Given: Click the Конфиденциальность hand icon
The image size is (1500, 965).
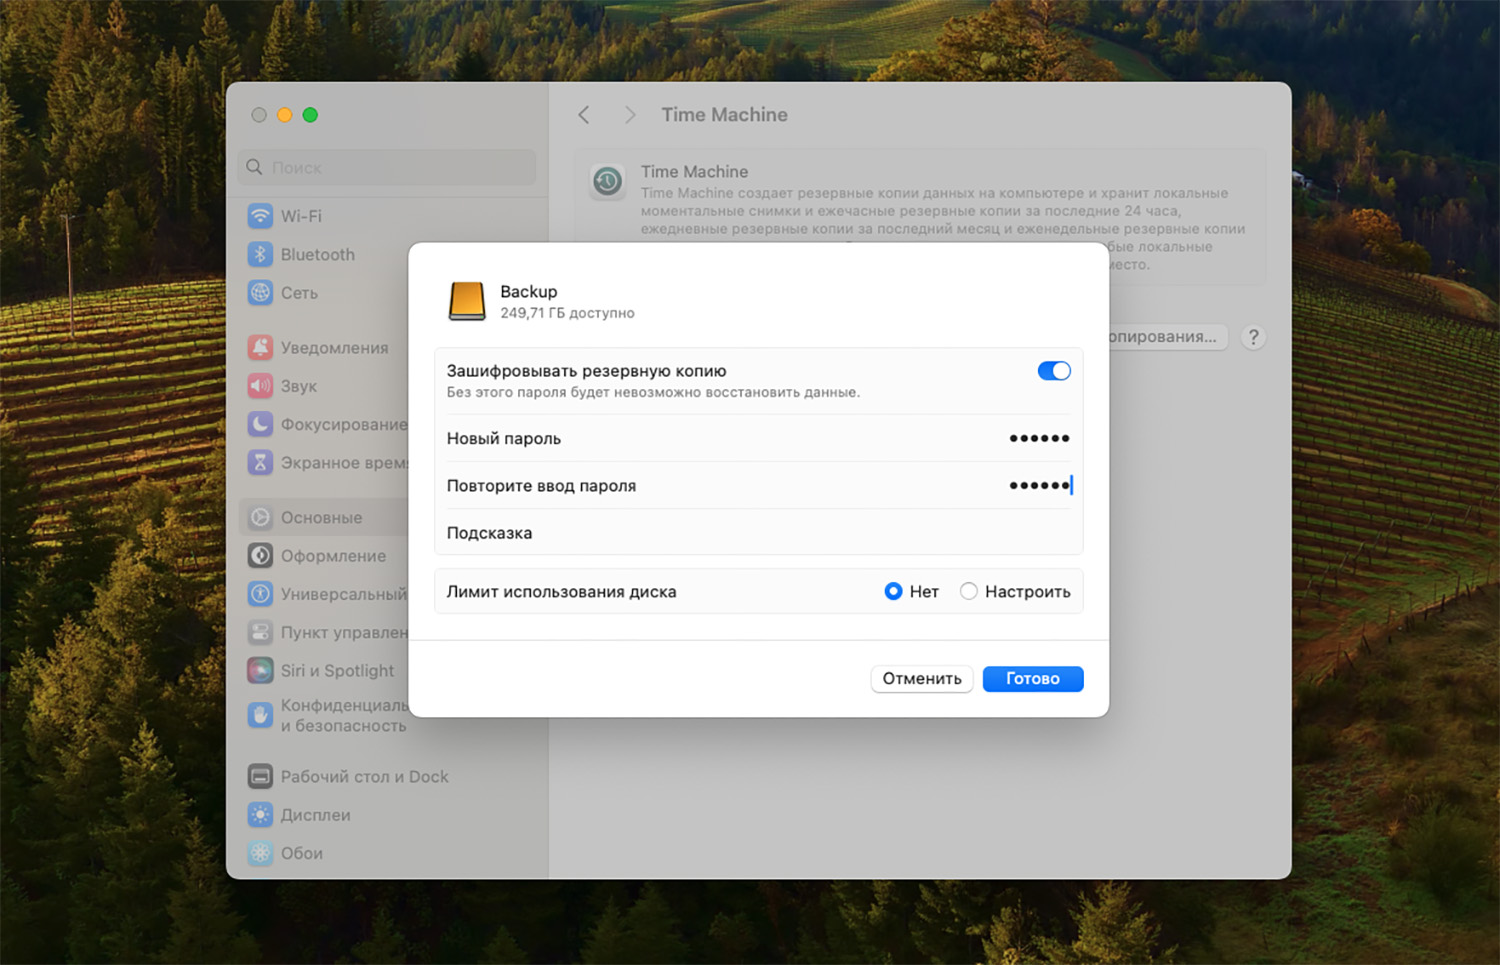Looking at the screenshot, I should tap(260, 715).
